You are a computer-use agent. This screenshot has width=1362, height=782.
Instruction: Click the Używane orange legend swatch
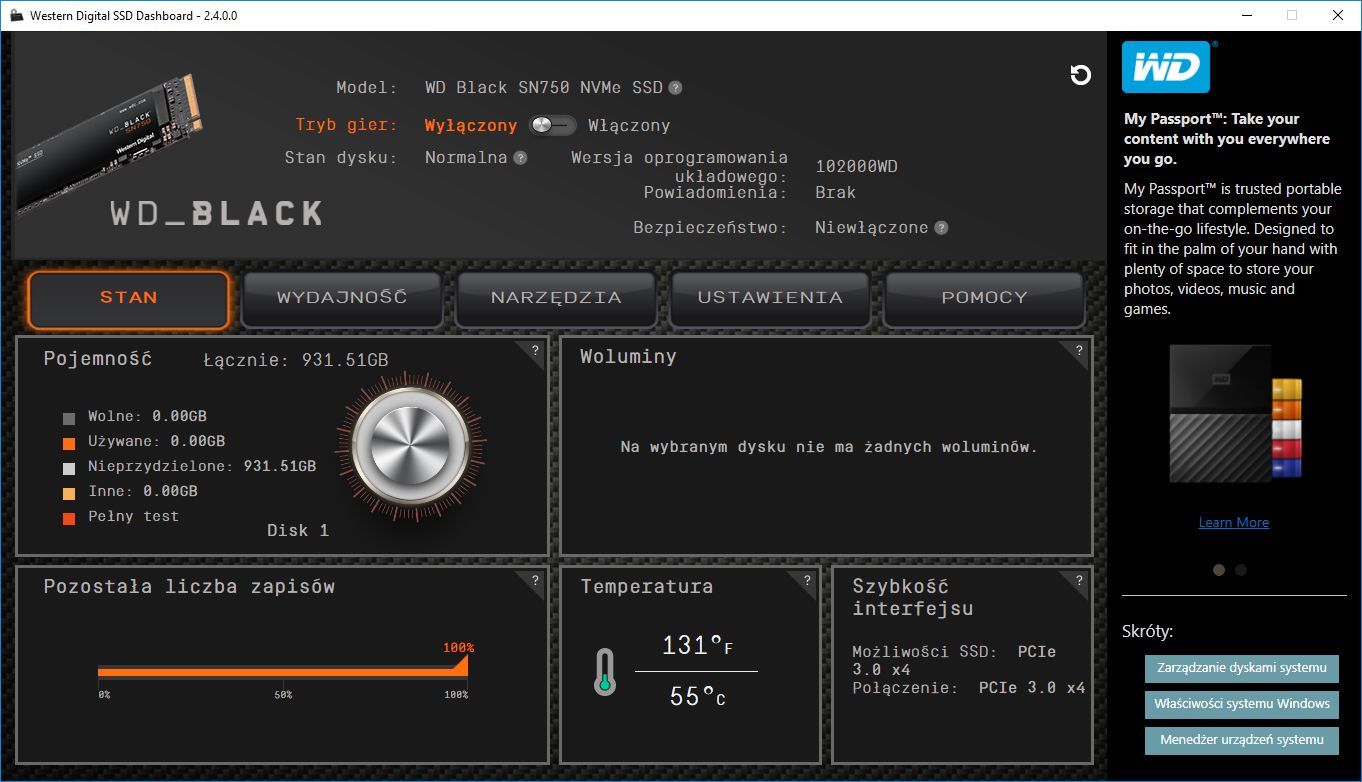(69, 443)
